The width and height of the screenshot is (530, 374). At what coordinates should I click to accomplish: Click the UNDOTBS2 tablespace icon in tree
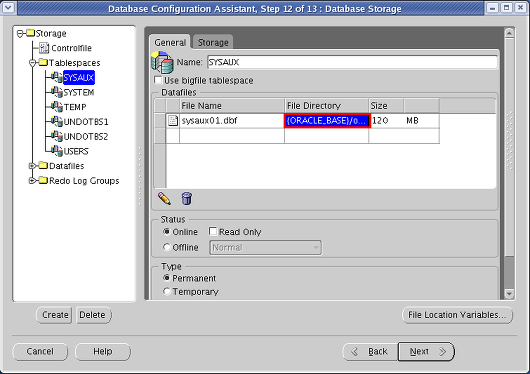click(56, 136)
